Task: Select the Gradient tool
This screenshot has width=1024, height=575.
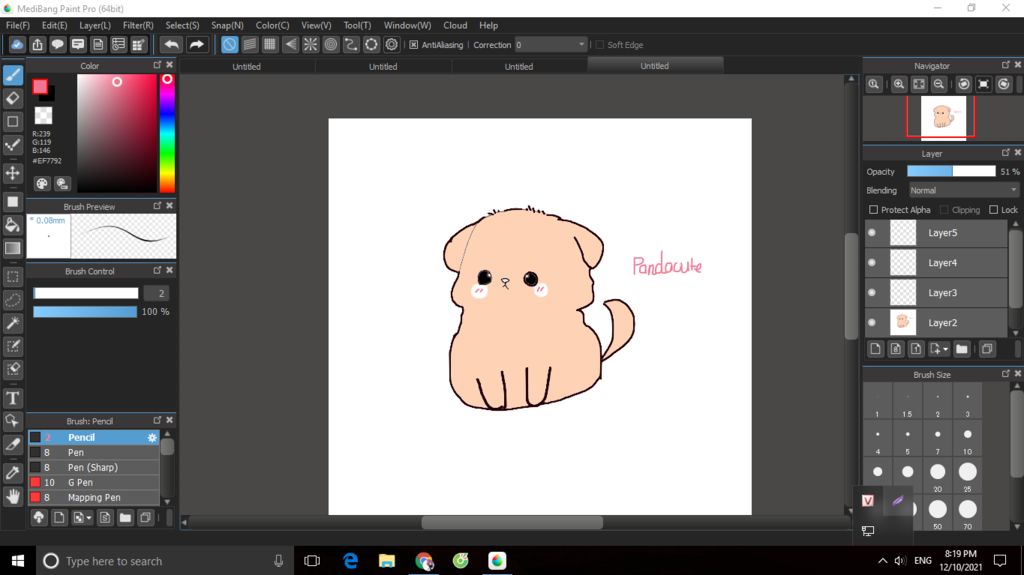Action: (x=12, y=248)
